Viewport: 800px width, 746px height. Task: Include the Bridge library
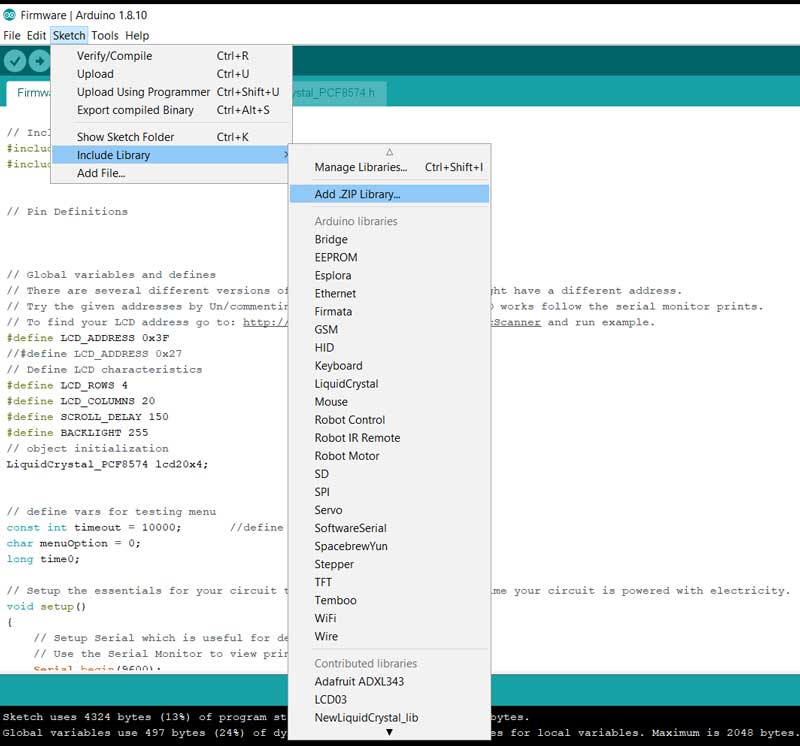tap(389, 239)
